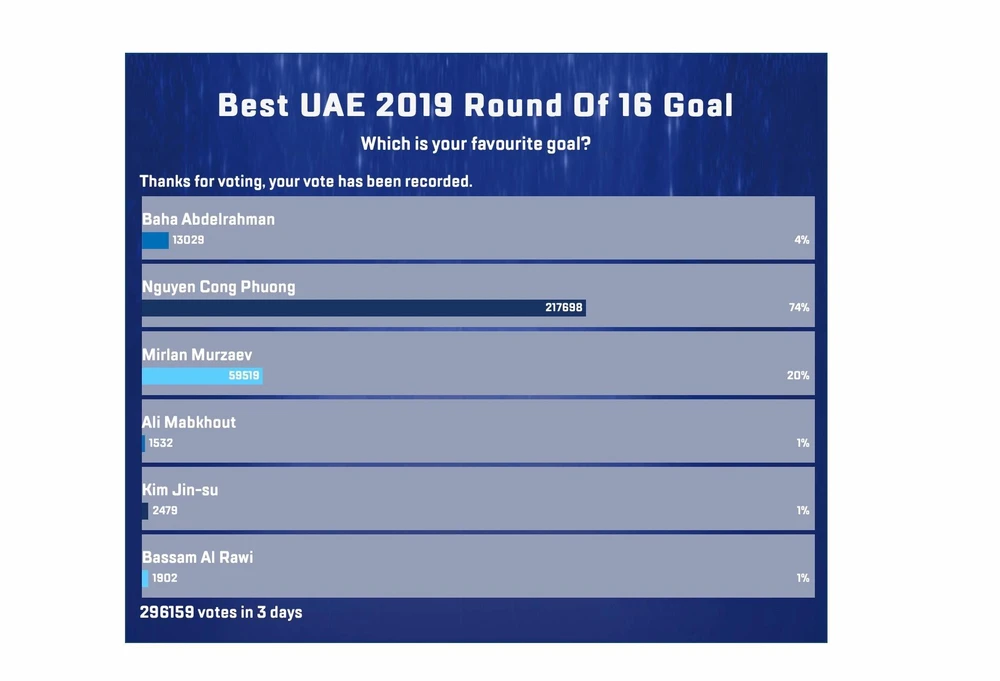Click the 1% beside Ali Mabkhout
Screen dimensions: 1000x681
tap(802, 443)
